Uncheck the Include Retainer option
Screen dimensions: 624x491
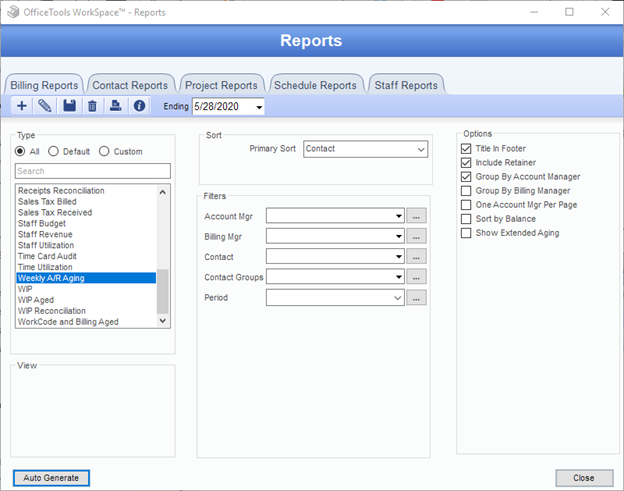click(466, 163)
